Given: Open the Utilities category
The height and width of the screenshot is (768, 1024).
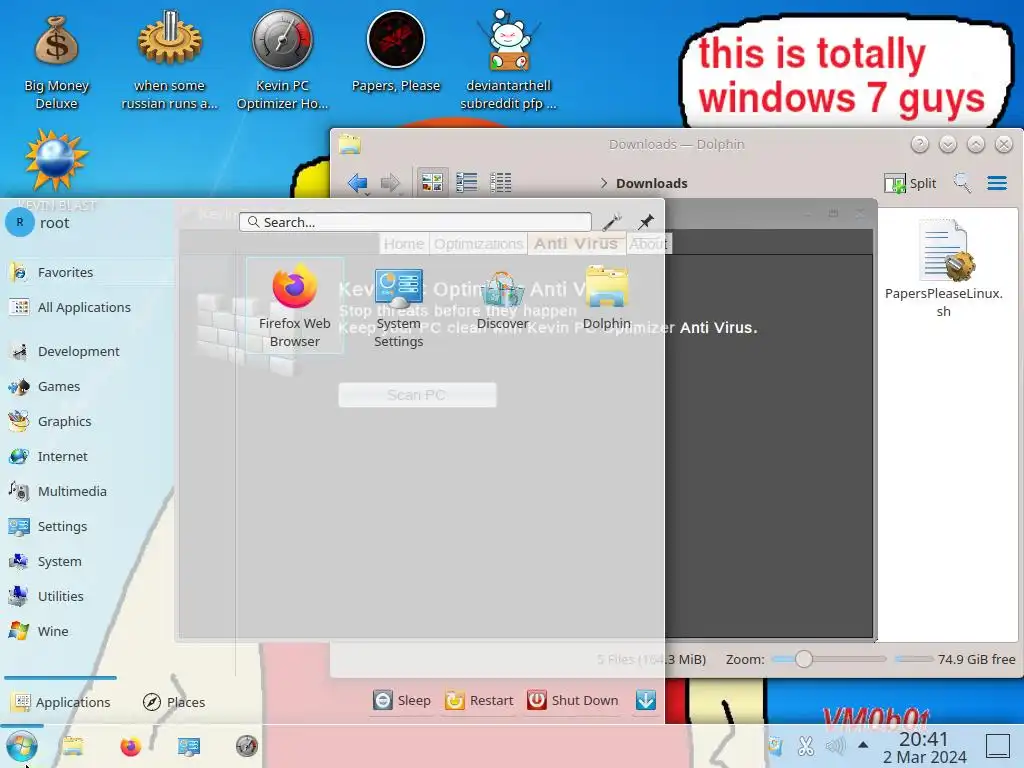Looking at the screenshot, I should [x=88, y=596].
